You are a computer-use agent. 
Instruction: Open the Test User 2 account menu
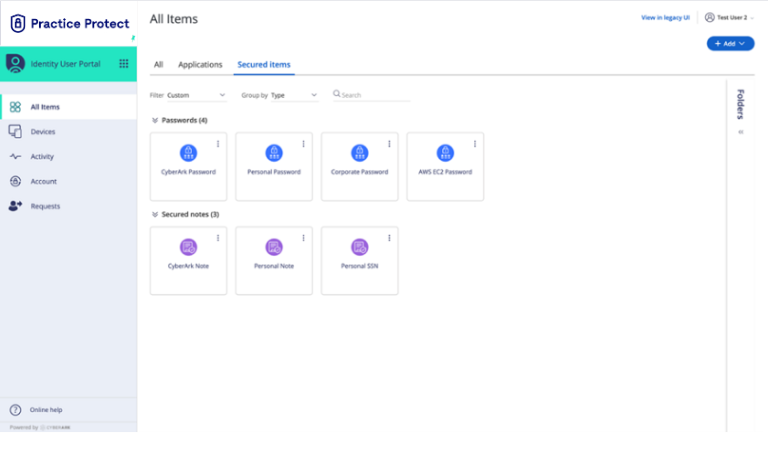tap(729, 17)
